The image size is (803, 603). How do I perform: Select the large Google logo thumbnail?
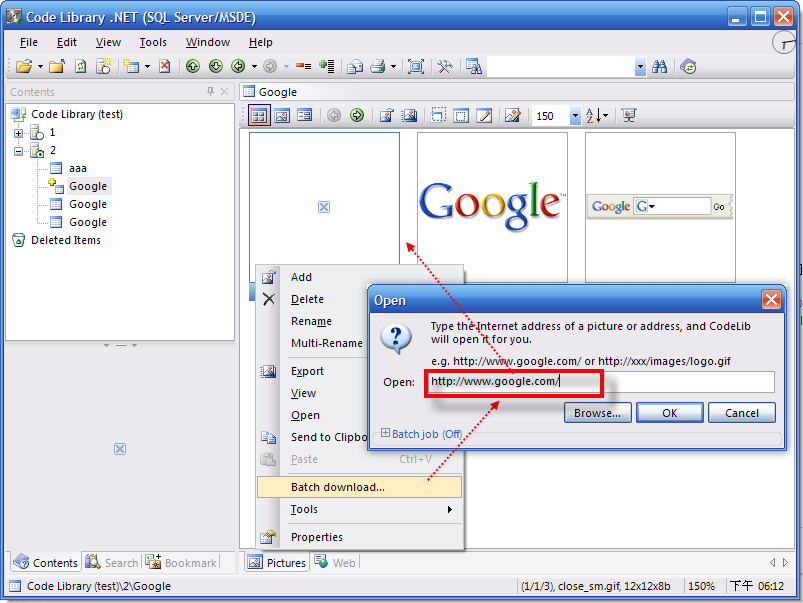(492, 207)
